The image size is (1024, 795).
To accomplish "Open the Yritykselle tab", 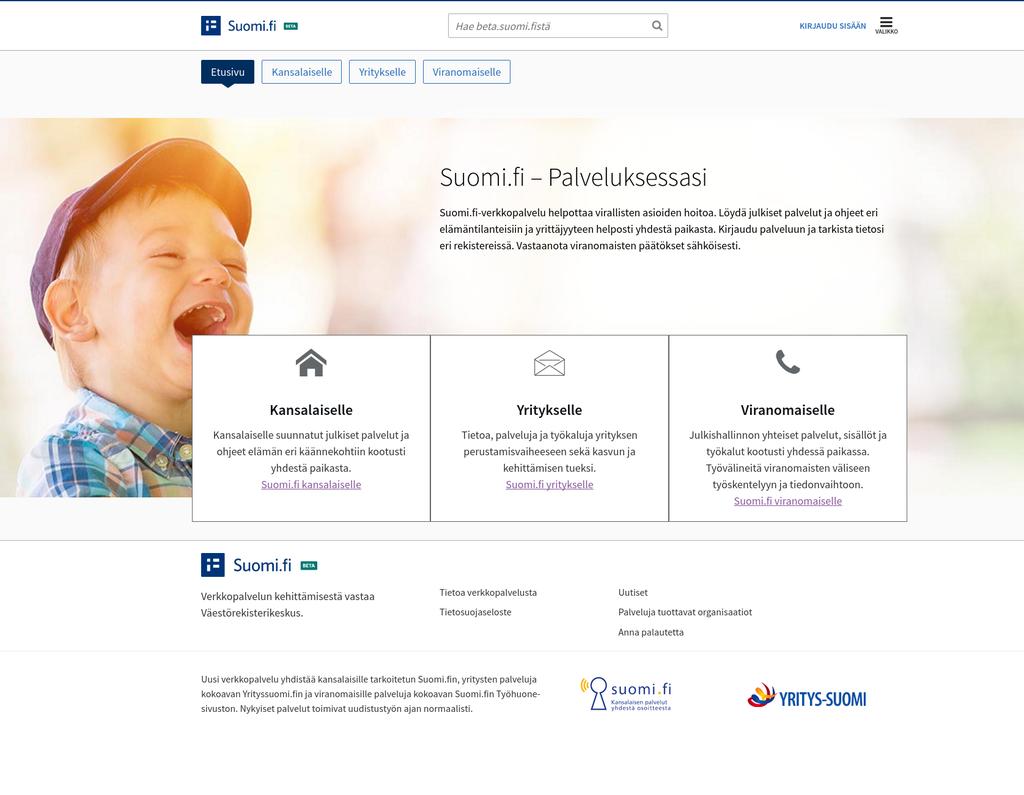I will [382, 72].
